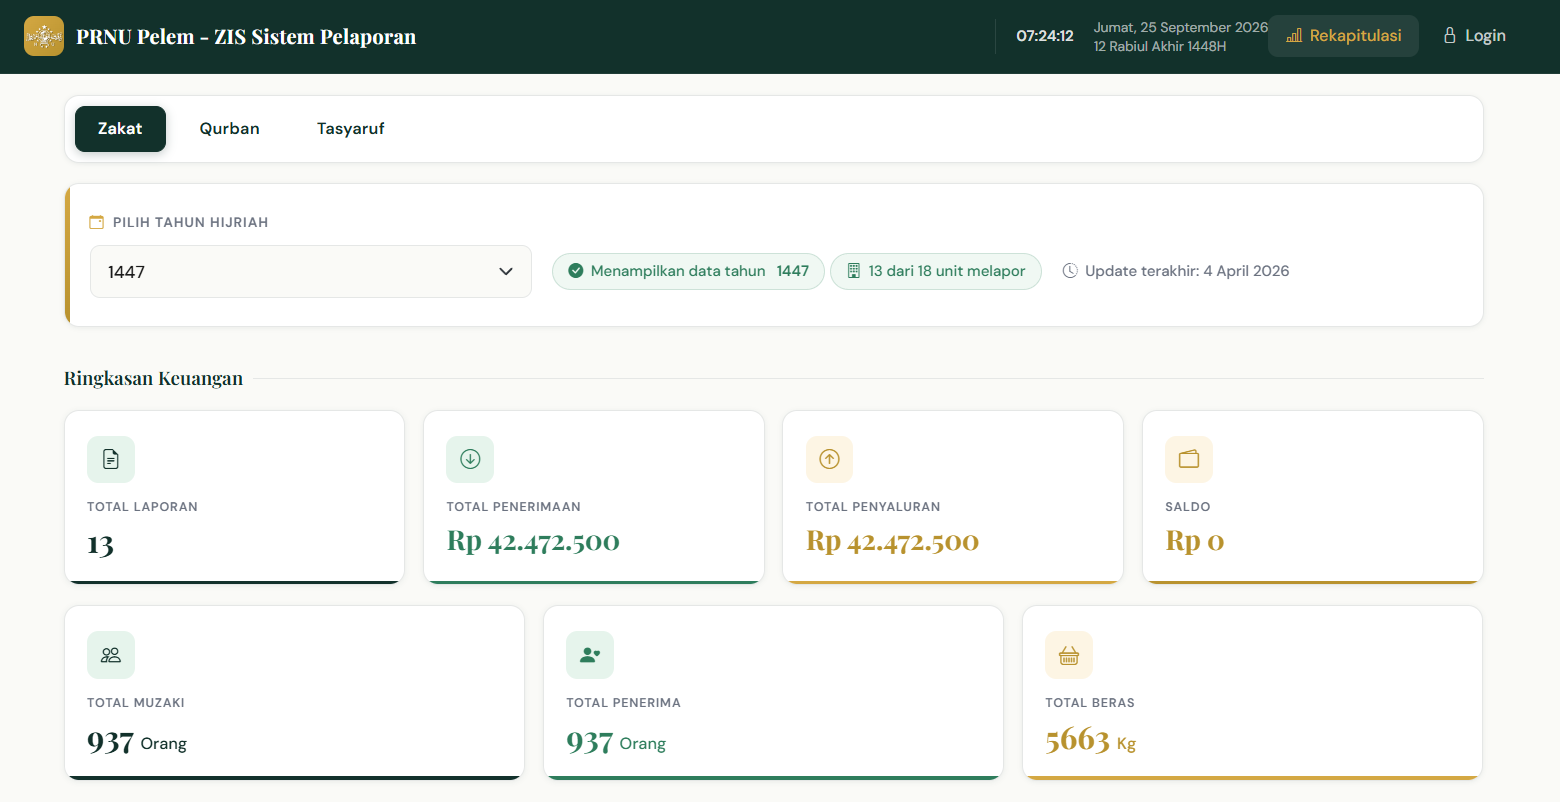The height and width of the screenshot is (802, 1560).
Task: Click the Login button
Action: [x=1474, y=36]
